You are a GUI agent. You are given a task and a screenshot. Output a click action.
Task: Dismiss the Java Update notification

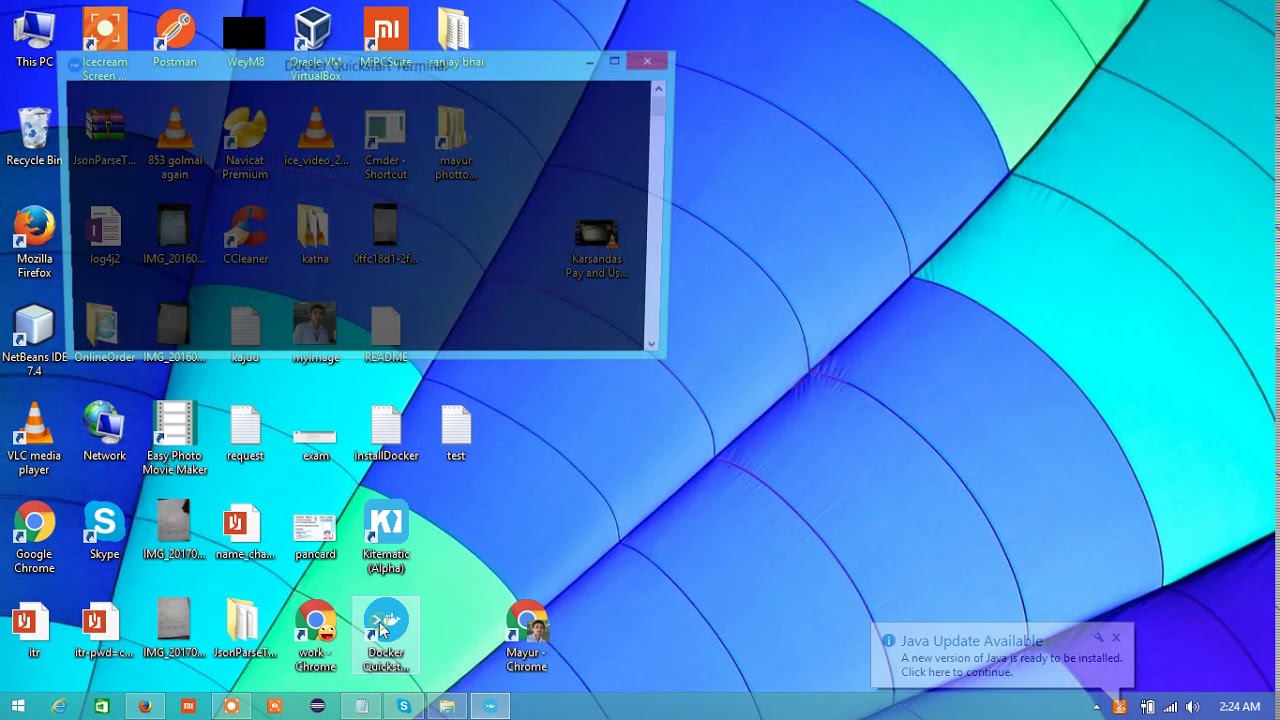point(1116,638)
